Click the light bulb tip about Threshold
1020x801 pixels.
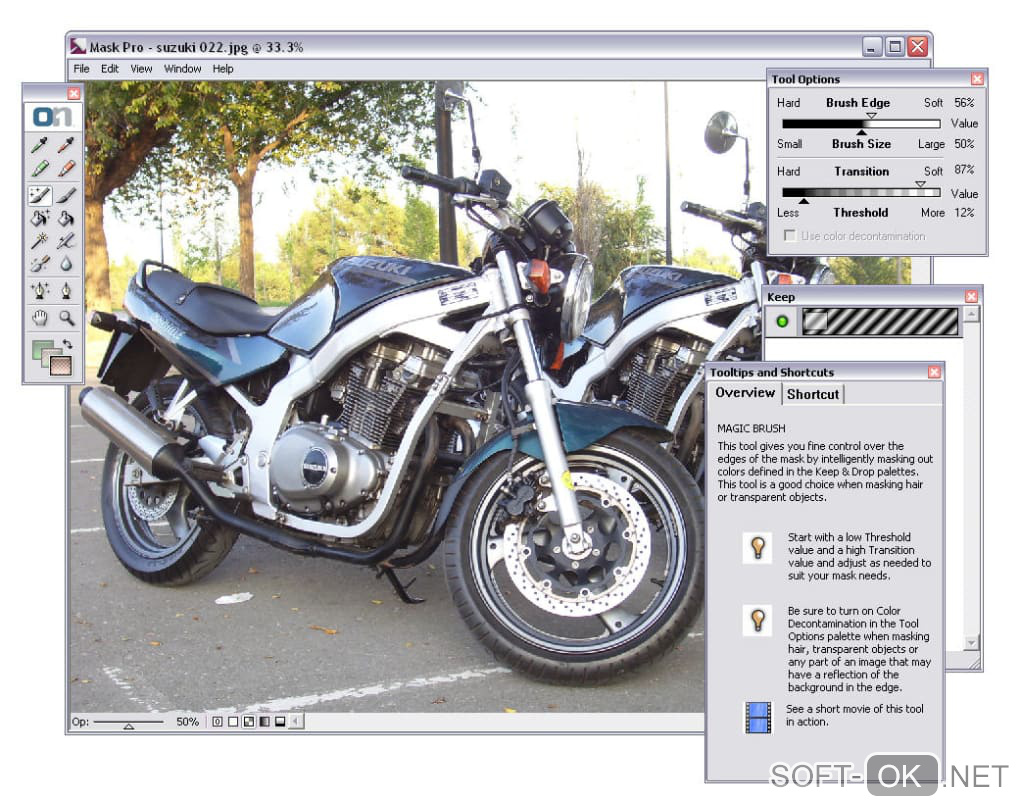(758, 547)
